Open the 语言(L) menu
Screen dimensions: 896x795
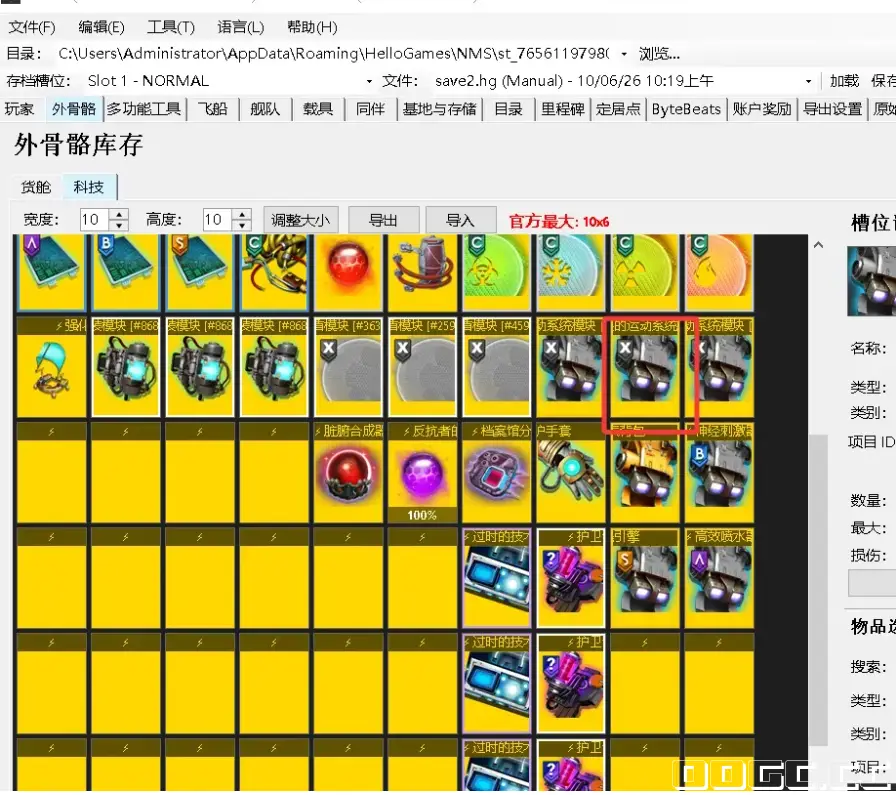pos(241,27)
